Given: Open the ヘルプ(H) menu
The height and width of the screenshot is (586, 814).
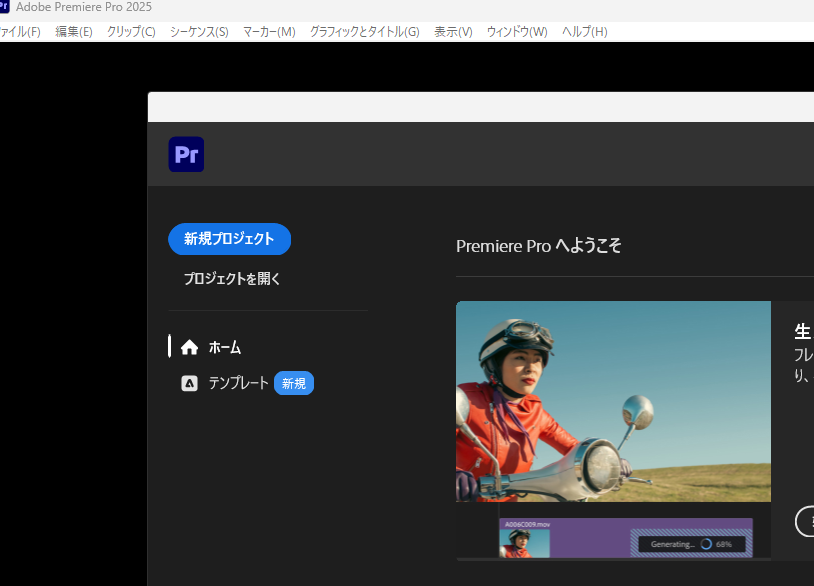Looking at the screenshot, I should pyautogui.click(x=585, y=32).
